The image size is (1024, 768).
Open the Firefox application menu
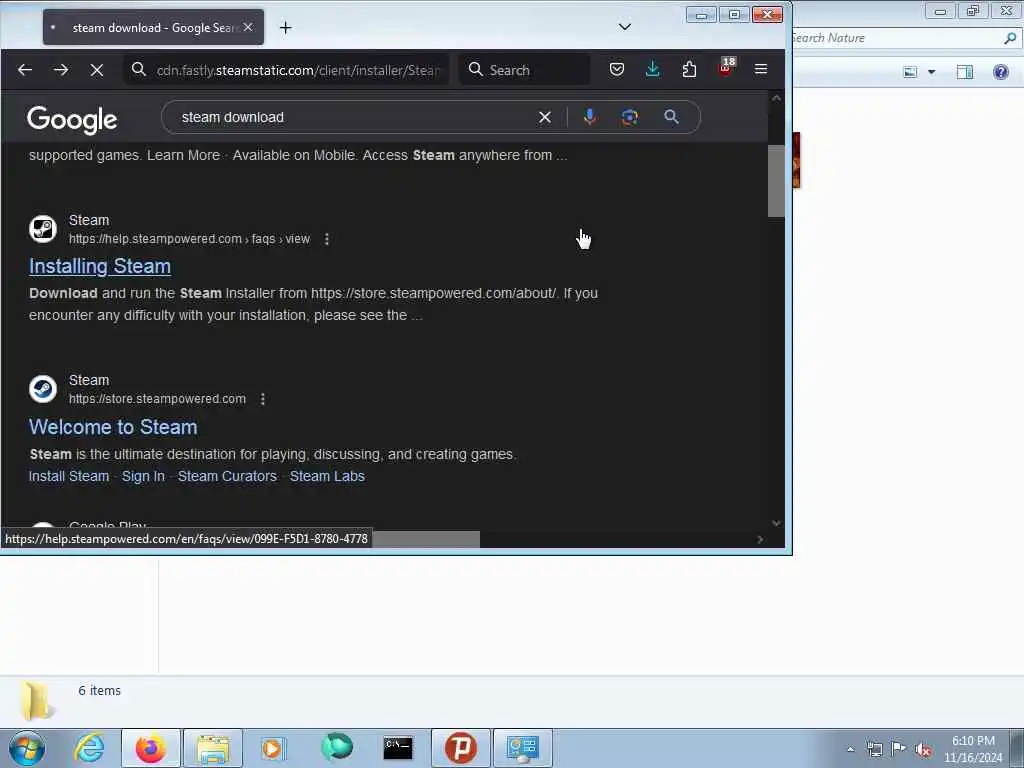[761, 69]
